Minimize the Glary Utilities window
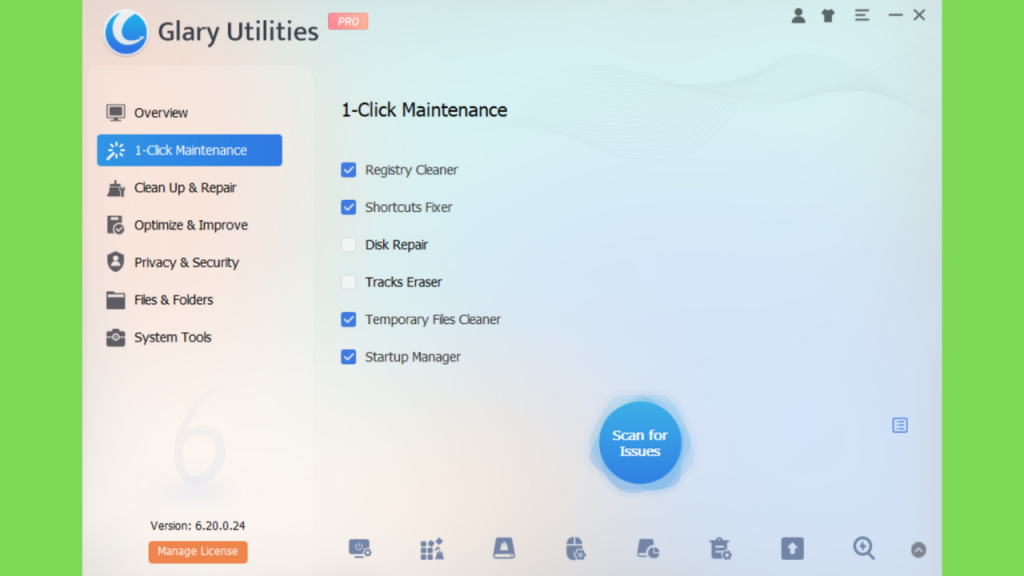The image size is (1024, 576). [895, 15]
